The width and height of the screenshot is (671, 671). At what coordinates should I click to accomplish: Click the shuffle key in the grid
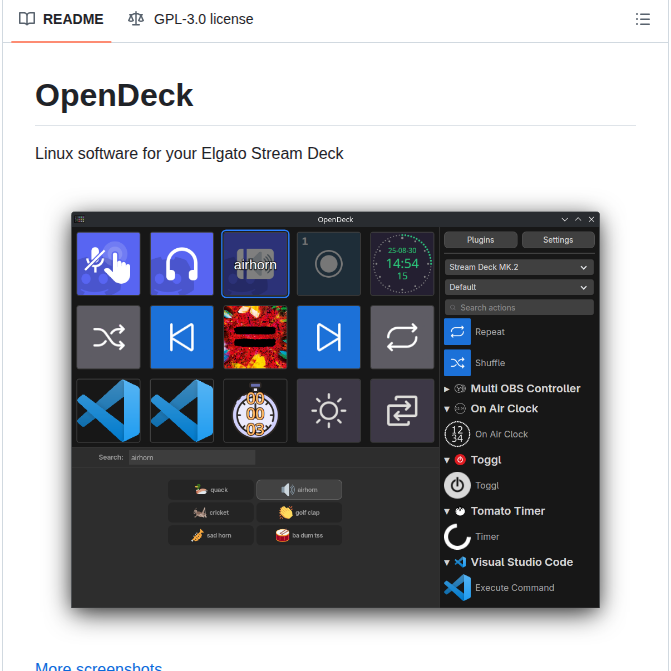click(x=108, y=337)
